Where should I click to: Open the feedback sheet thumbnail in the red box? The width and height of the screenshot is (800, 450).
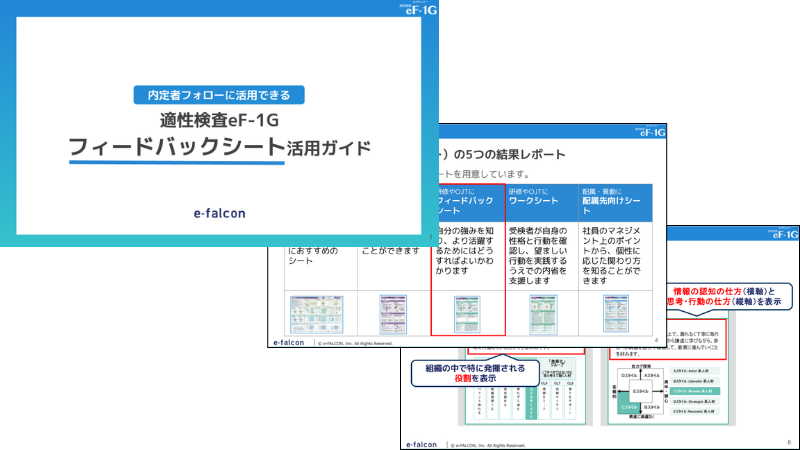(x=467, y=314)
